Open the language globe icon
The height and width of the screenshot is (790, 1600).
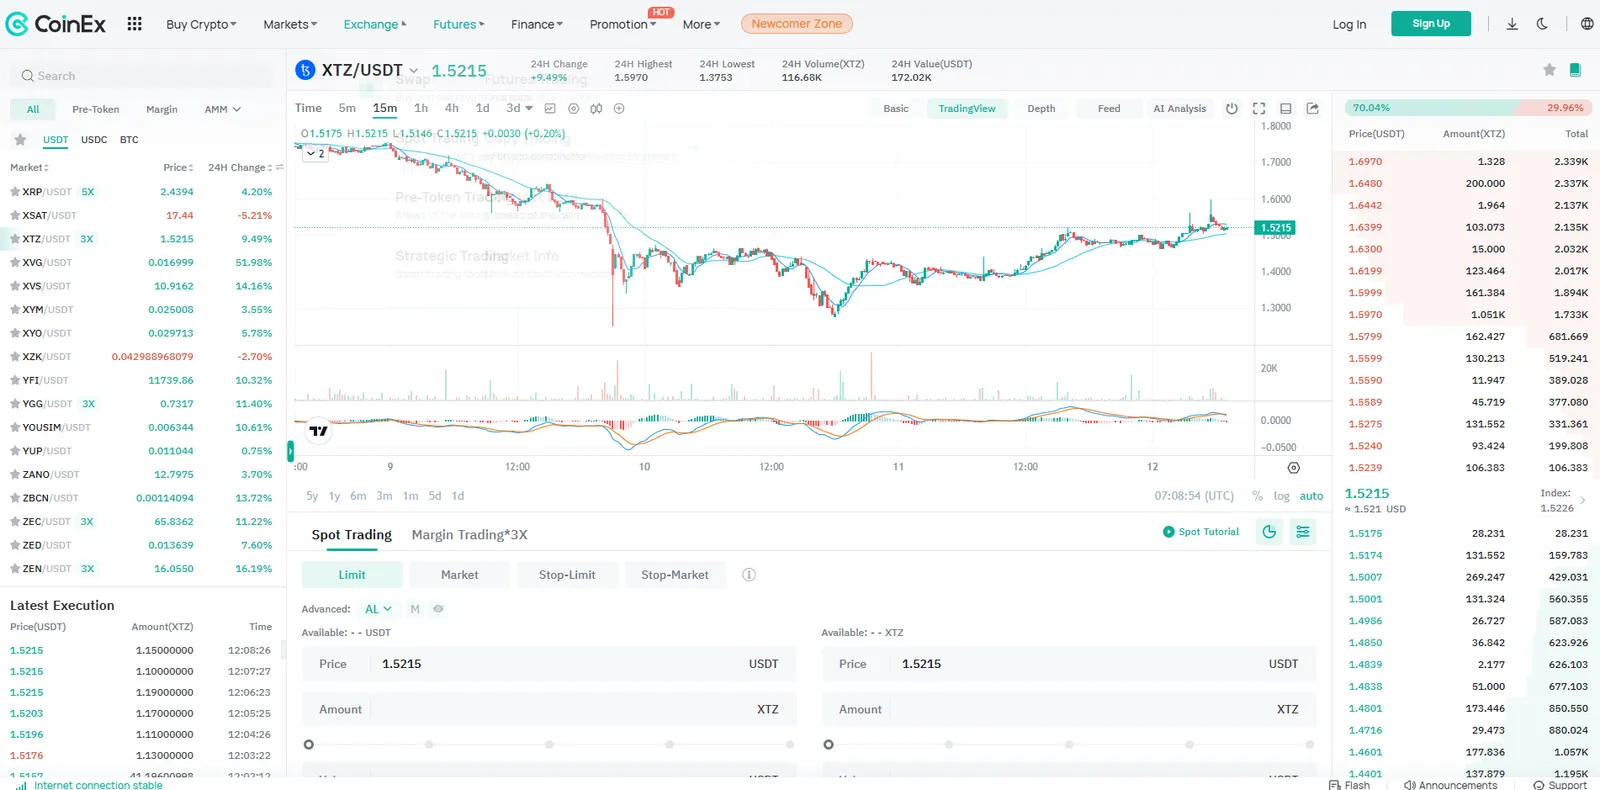click(1587, 24)
